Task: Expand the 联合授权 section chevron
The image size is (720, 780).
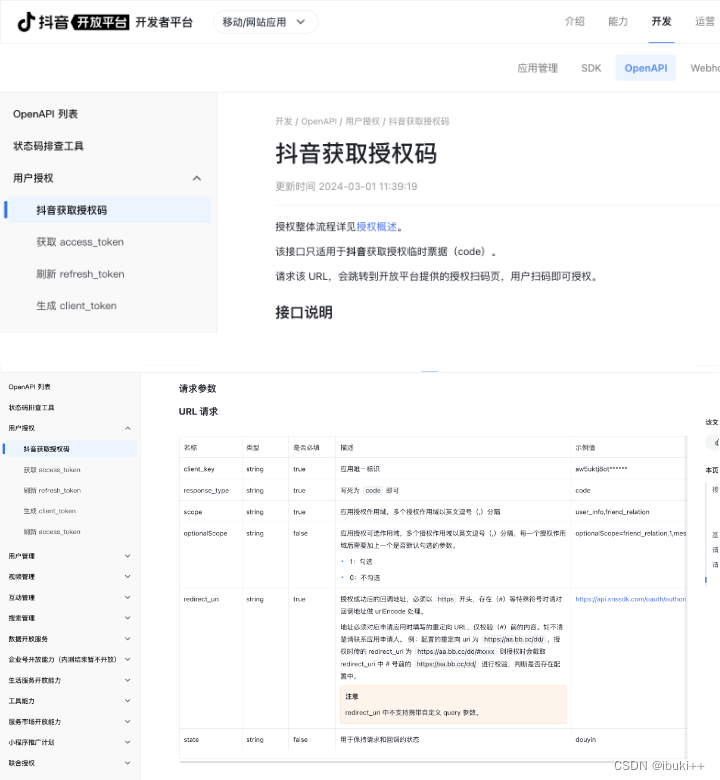Action: (x=128, y=763)
